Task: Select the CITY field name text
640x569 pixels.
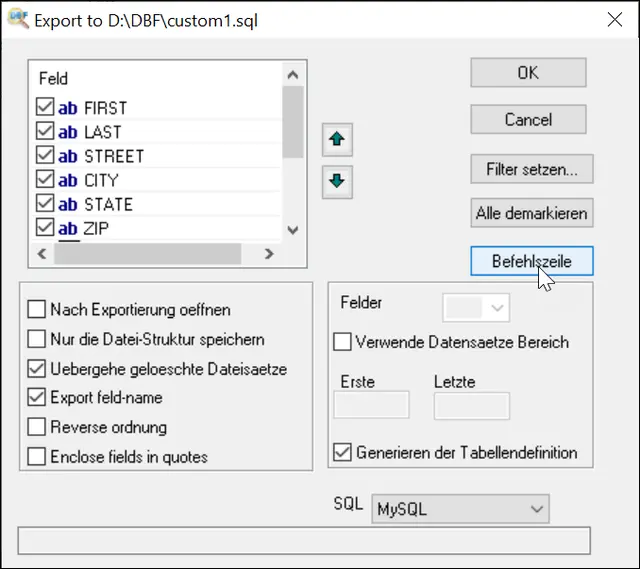Action: 101,181
